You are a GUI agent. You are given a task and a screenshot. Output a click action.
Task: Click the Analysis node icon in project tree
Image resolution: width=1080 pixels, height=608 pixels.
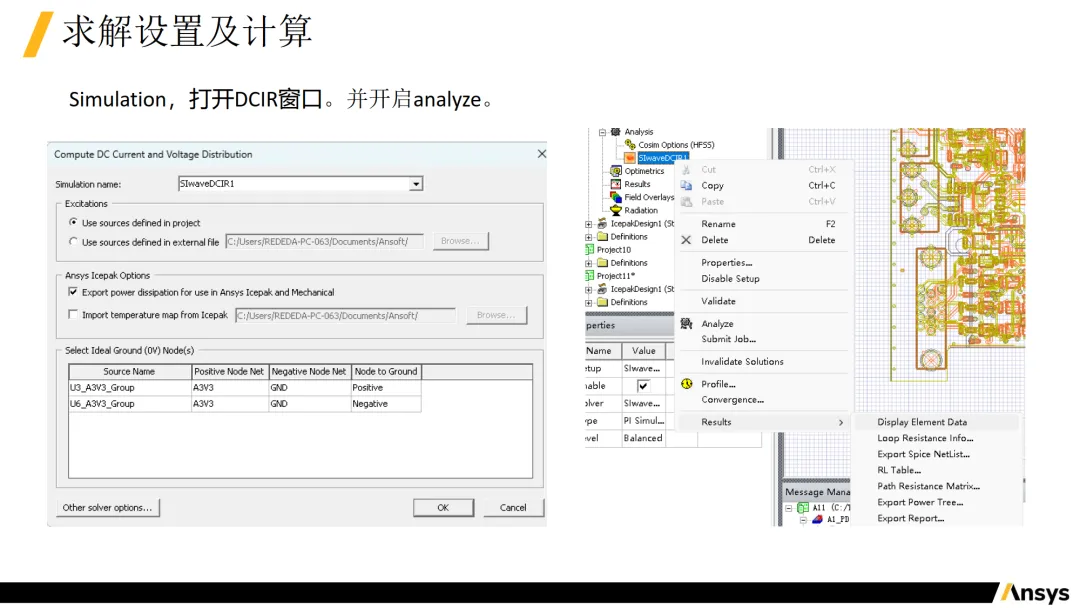[x=616, y=132]
